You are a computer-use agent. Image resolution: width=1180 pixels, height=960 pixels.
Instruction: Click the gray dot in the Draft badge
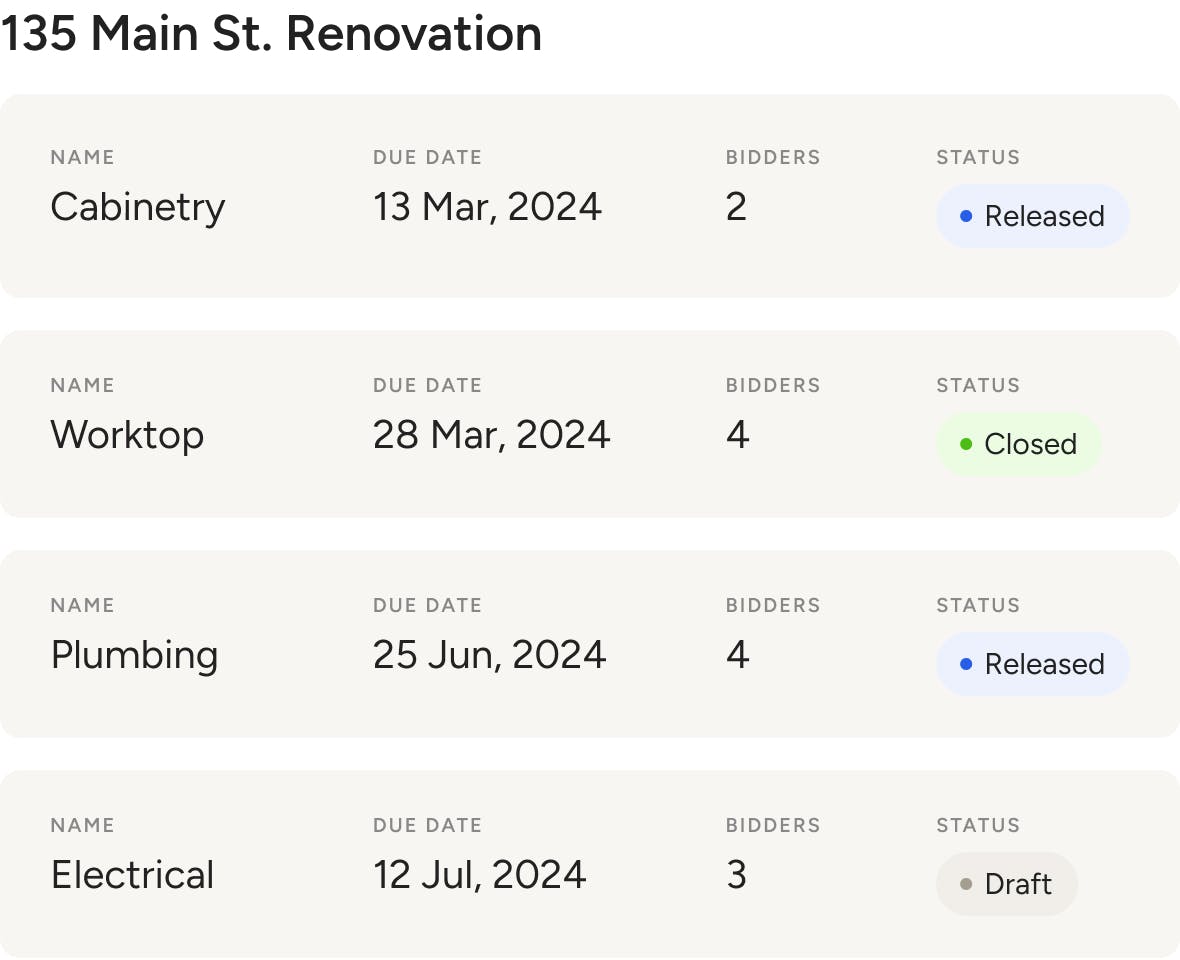point(966,884)
